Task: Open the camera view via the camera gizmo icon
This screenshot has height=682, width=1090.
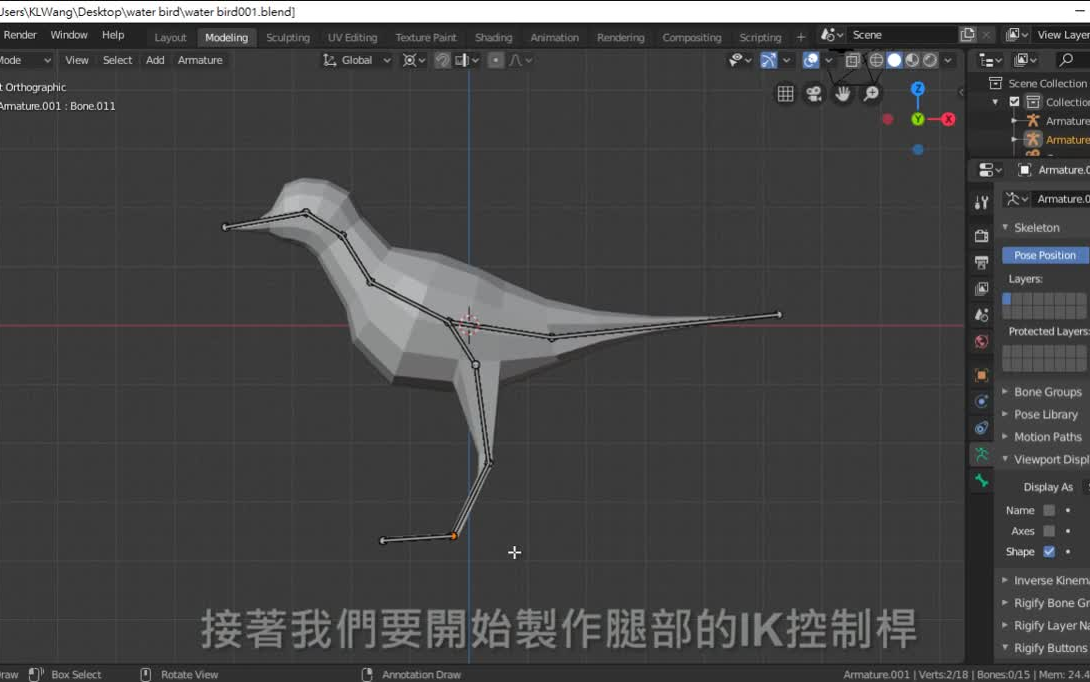Action: click(x=814, y=93)
